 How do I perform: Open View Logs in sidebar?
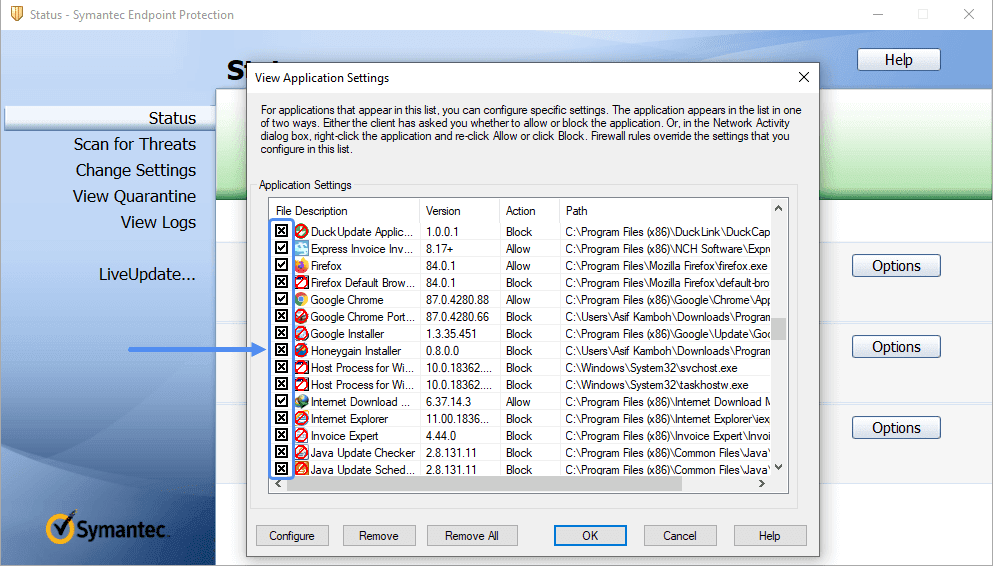coord(158,222)
